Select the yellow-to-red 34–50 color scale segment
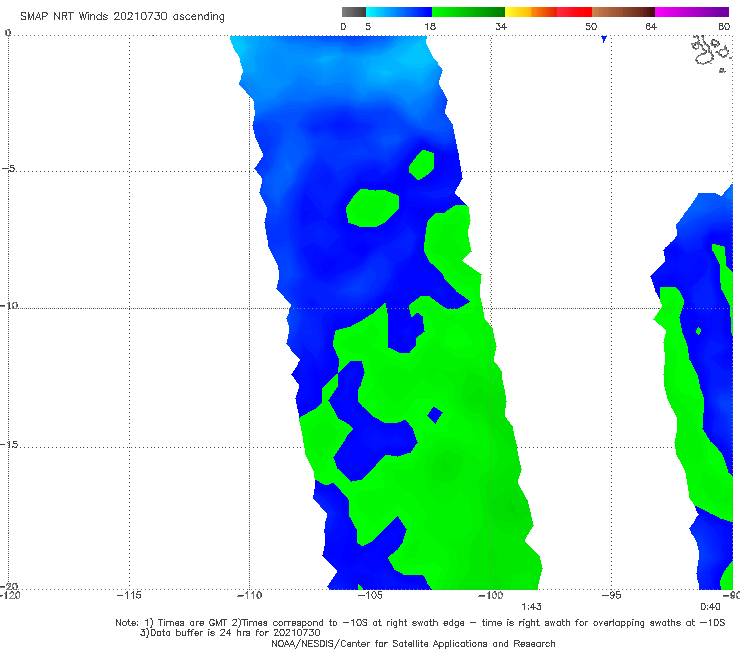This screenshot has width=740, height=650. click(x=548, y=12)
